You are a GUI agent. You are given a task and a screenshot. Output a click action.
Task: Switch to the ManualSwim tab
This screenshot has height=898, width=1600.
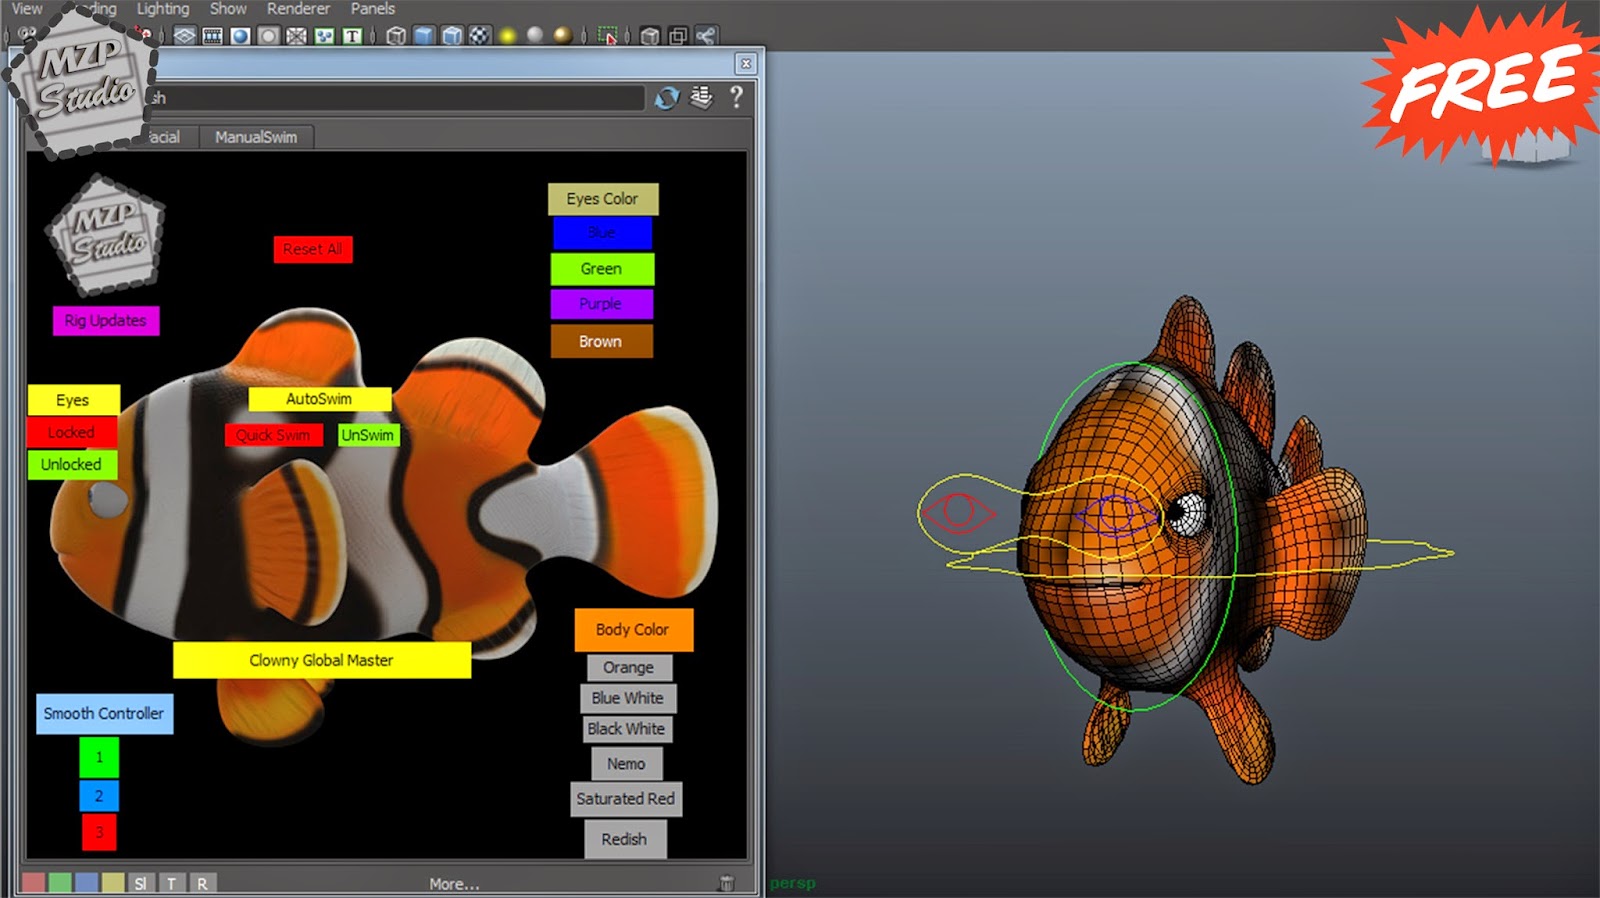click(x=256, y=137)
